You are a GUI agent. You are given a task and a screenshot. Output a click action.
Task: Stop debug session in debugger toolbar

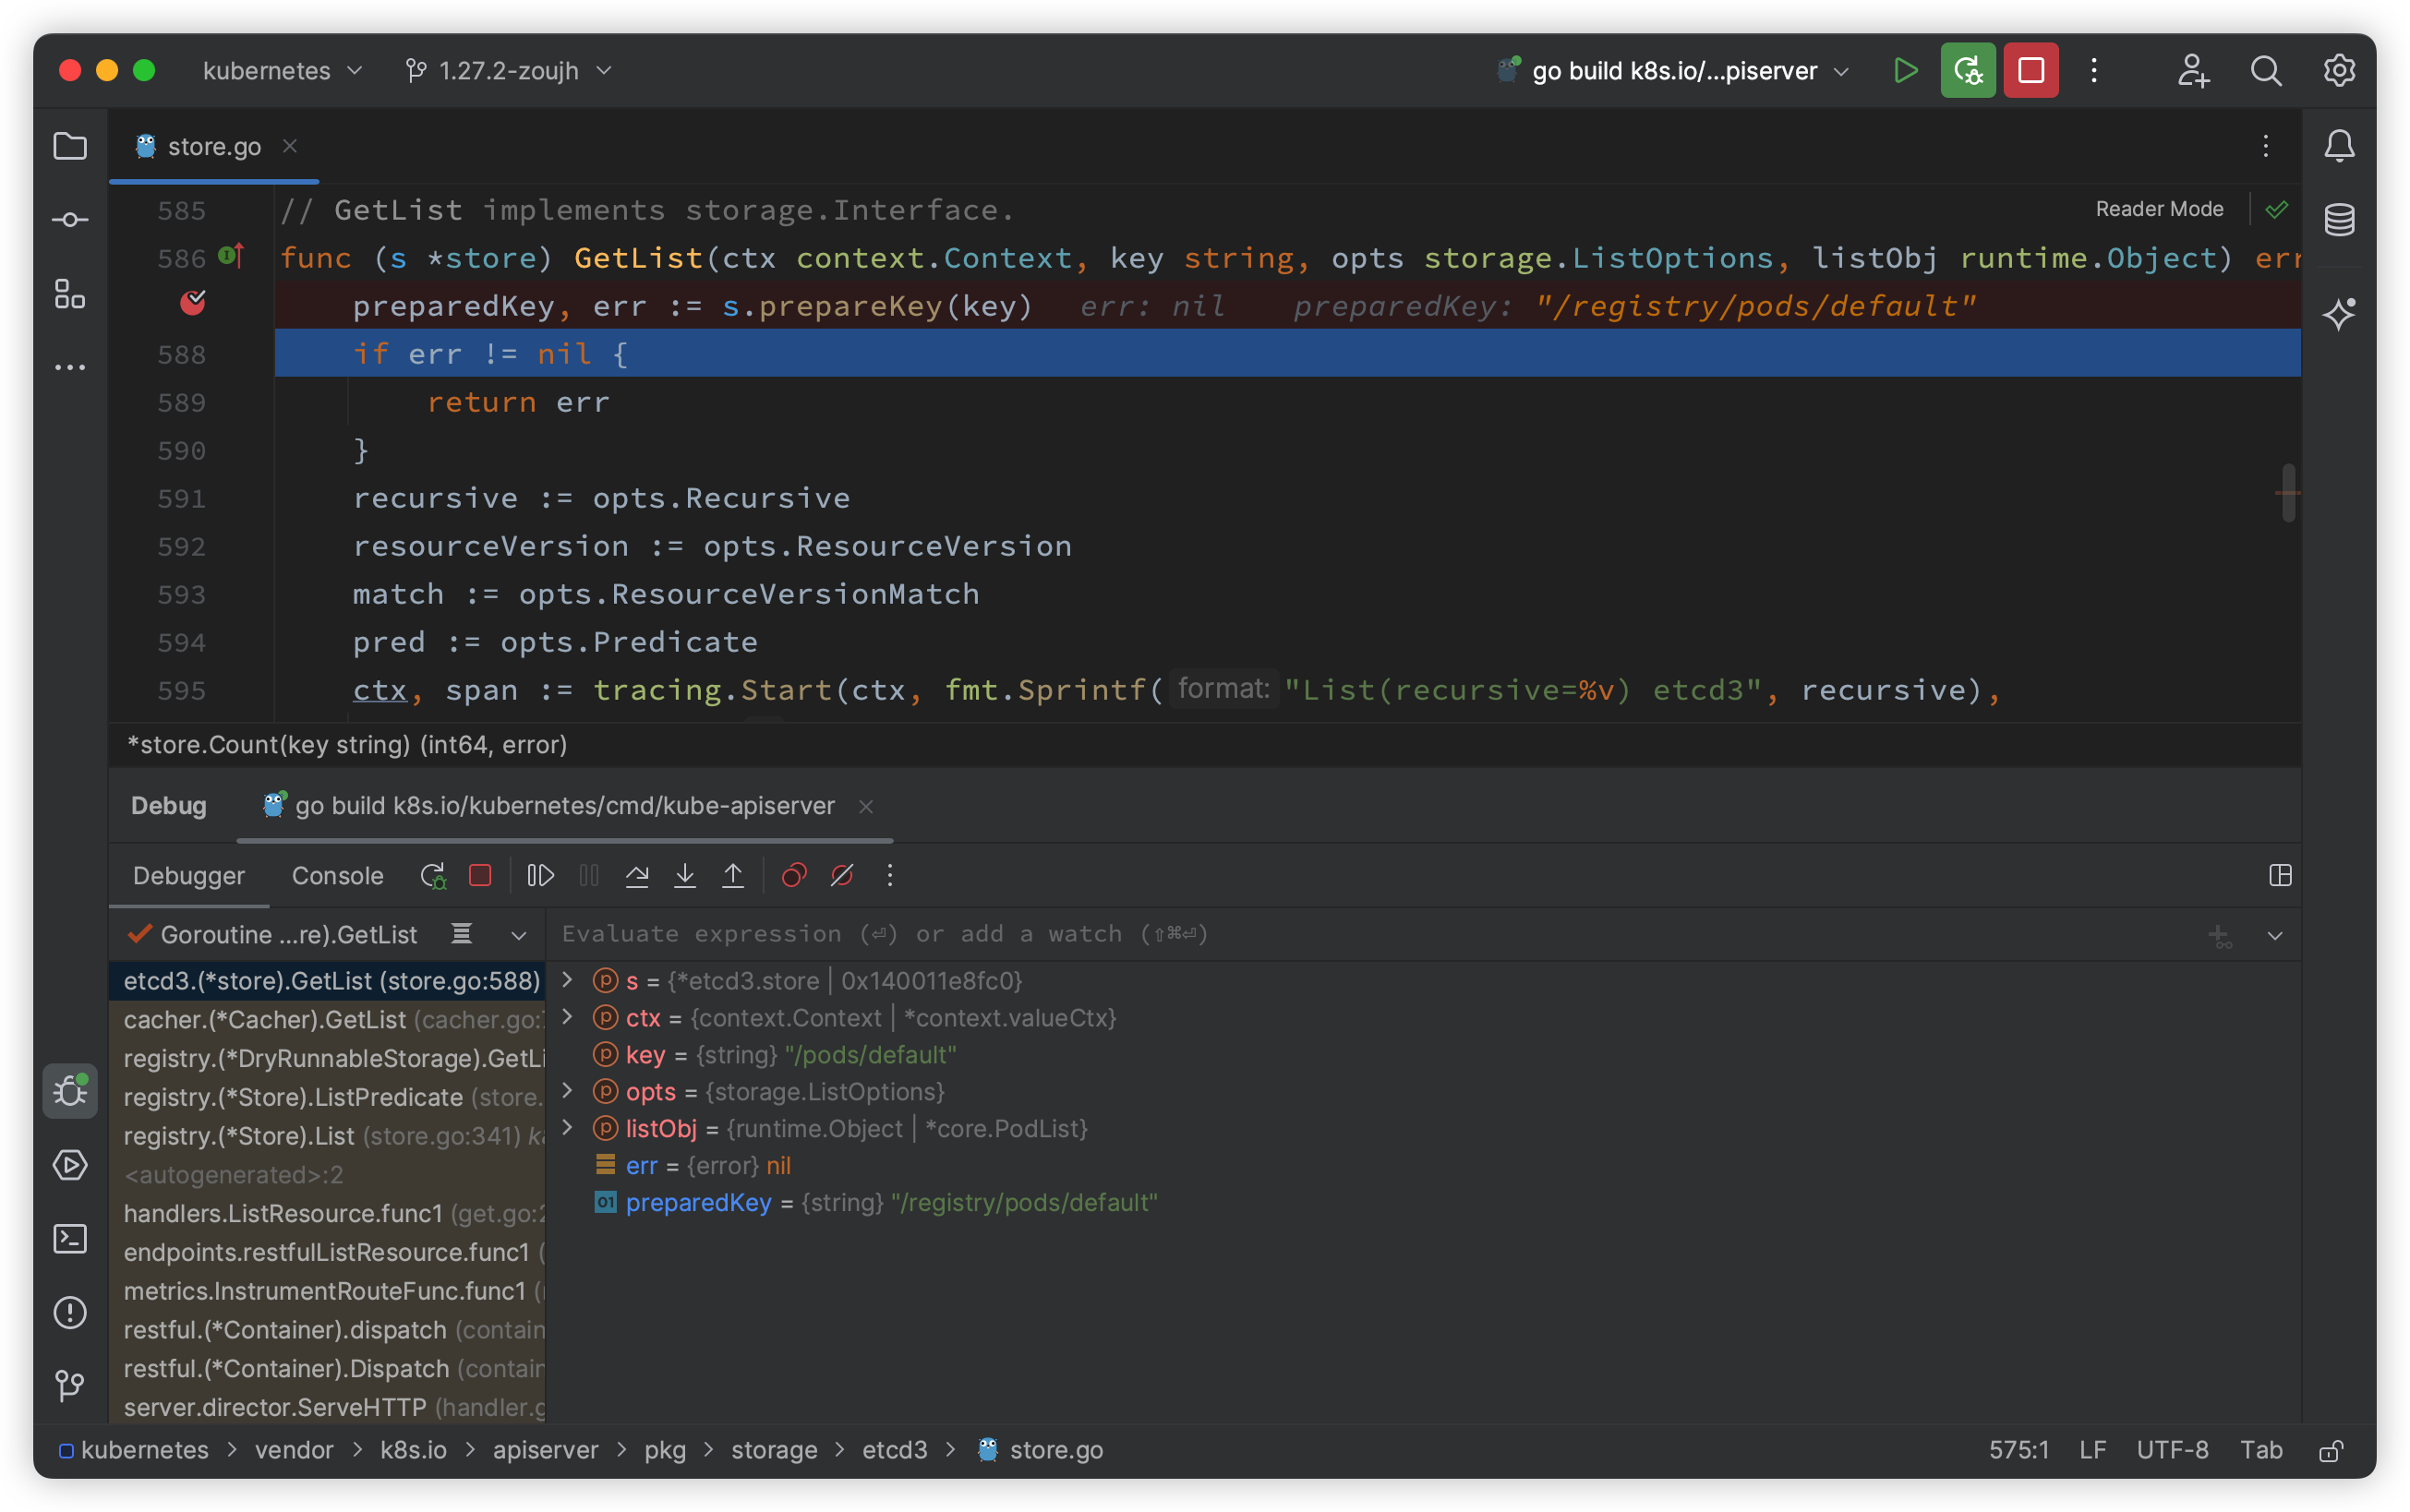pos(480,876)
